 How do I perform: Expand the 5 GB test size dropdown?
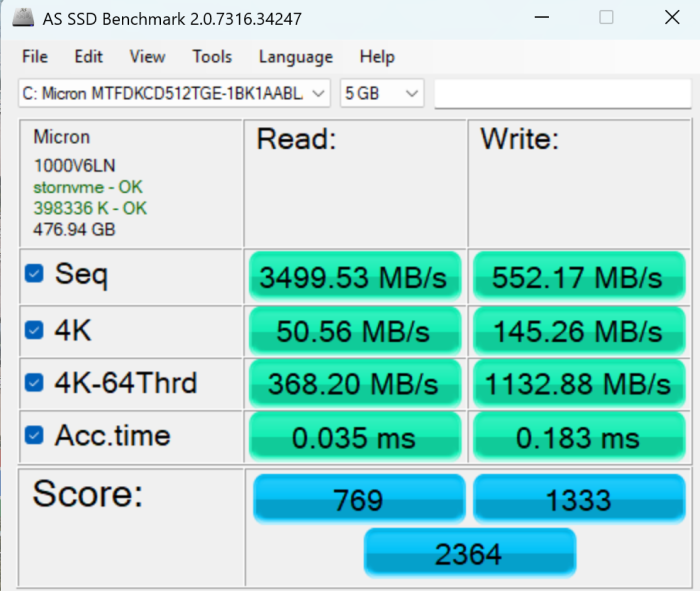click(382, 94)
